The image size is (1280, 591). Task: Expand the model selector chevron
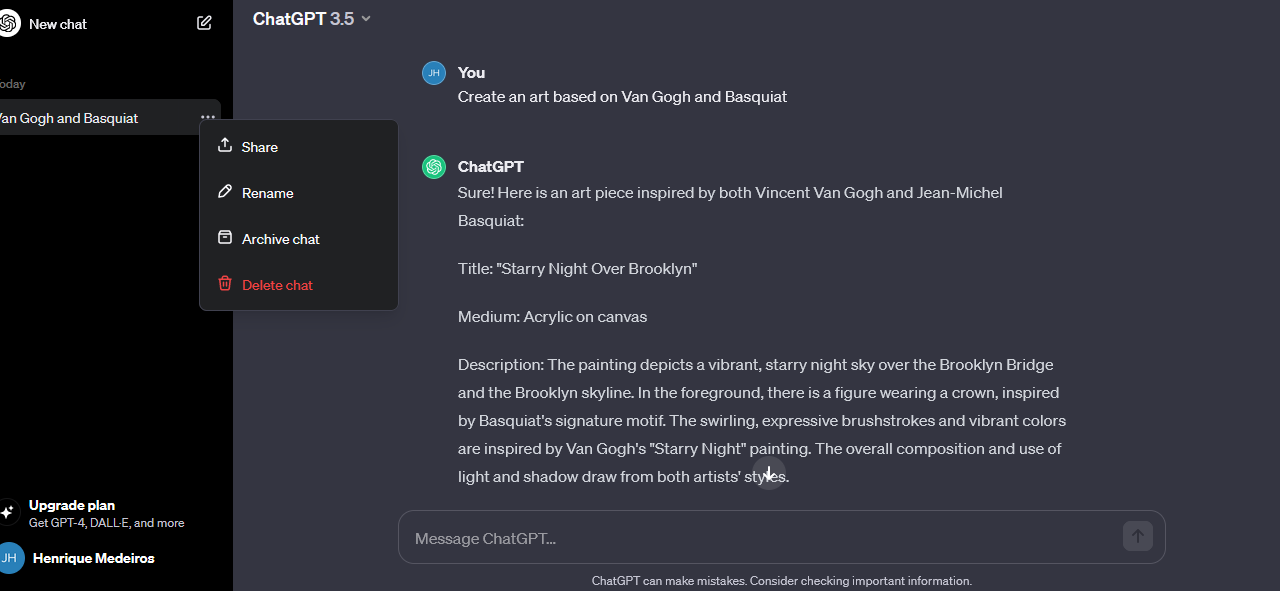click(x=366, y=19)
